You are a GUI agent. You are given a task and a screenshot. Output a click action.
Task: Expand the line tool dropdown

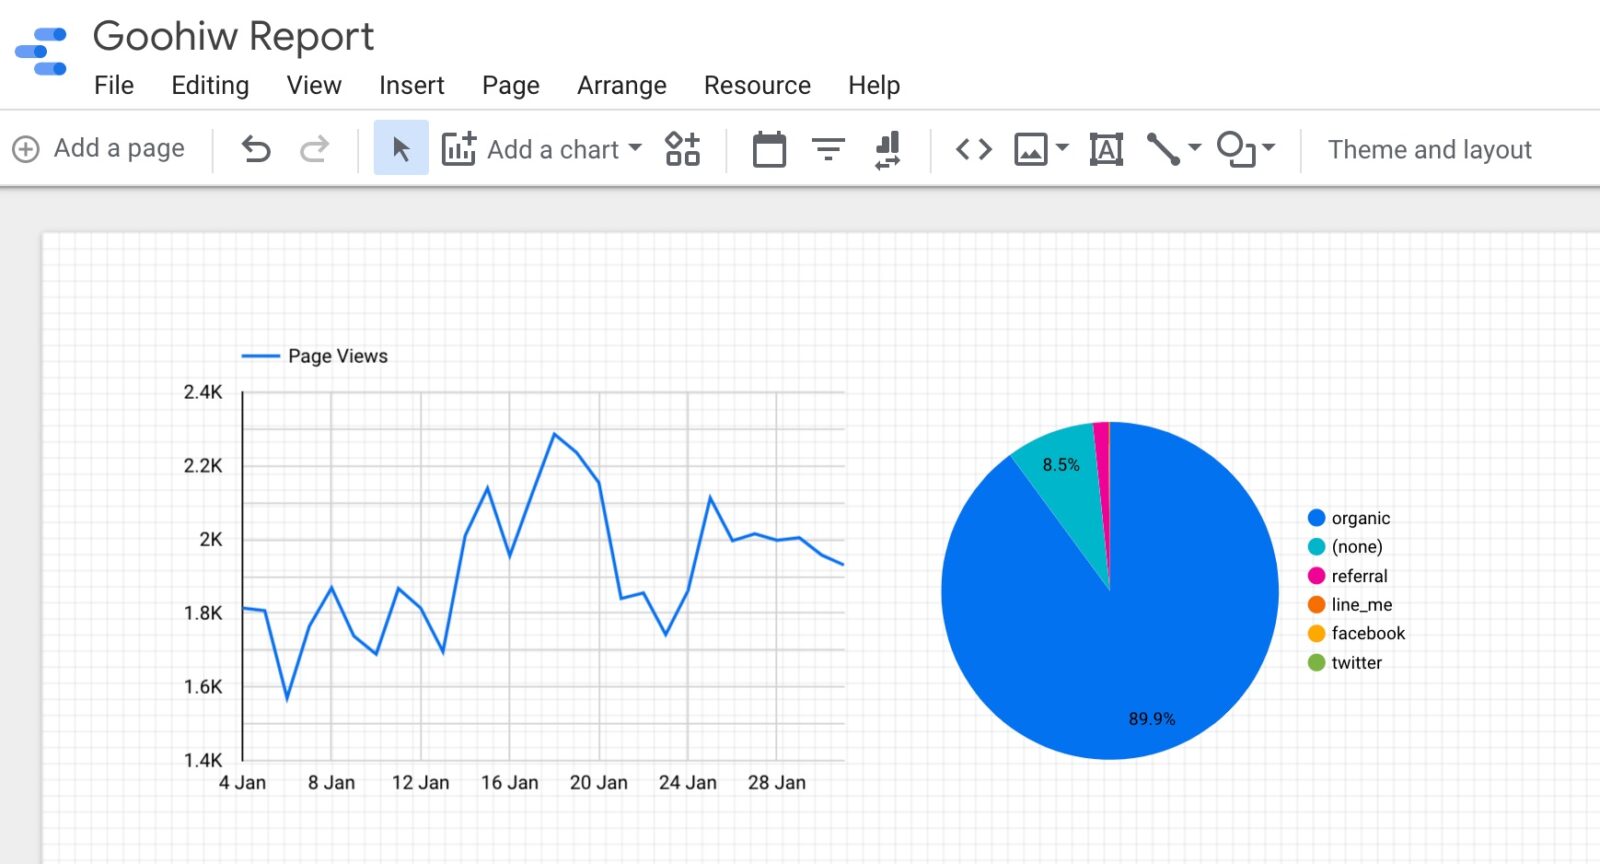click(x=1194, y=148)
